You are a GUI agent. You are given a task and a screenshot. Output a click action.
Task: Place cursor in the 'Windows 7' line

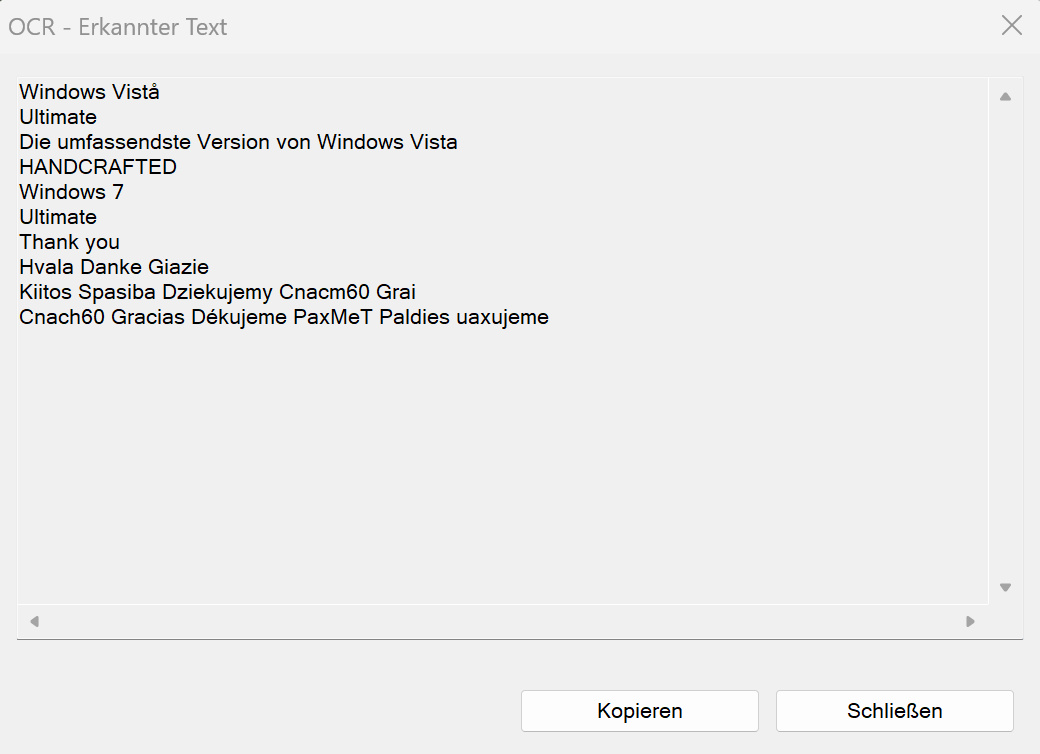click(x=71, y=192)
